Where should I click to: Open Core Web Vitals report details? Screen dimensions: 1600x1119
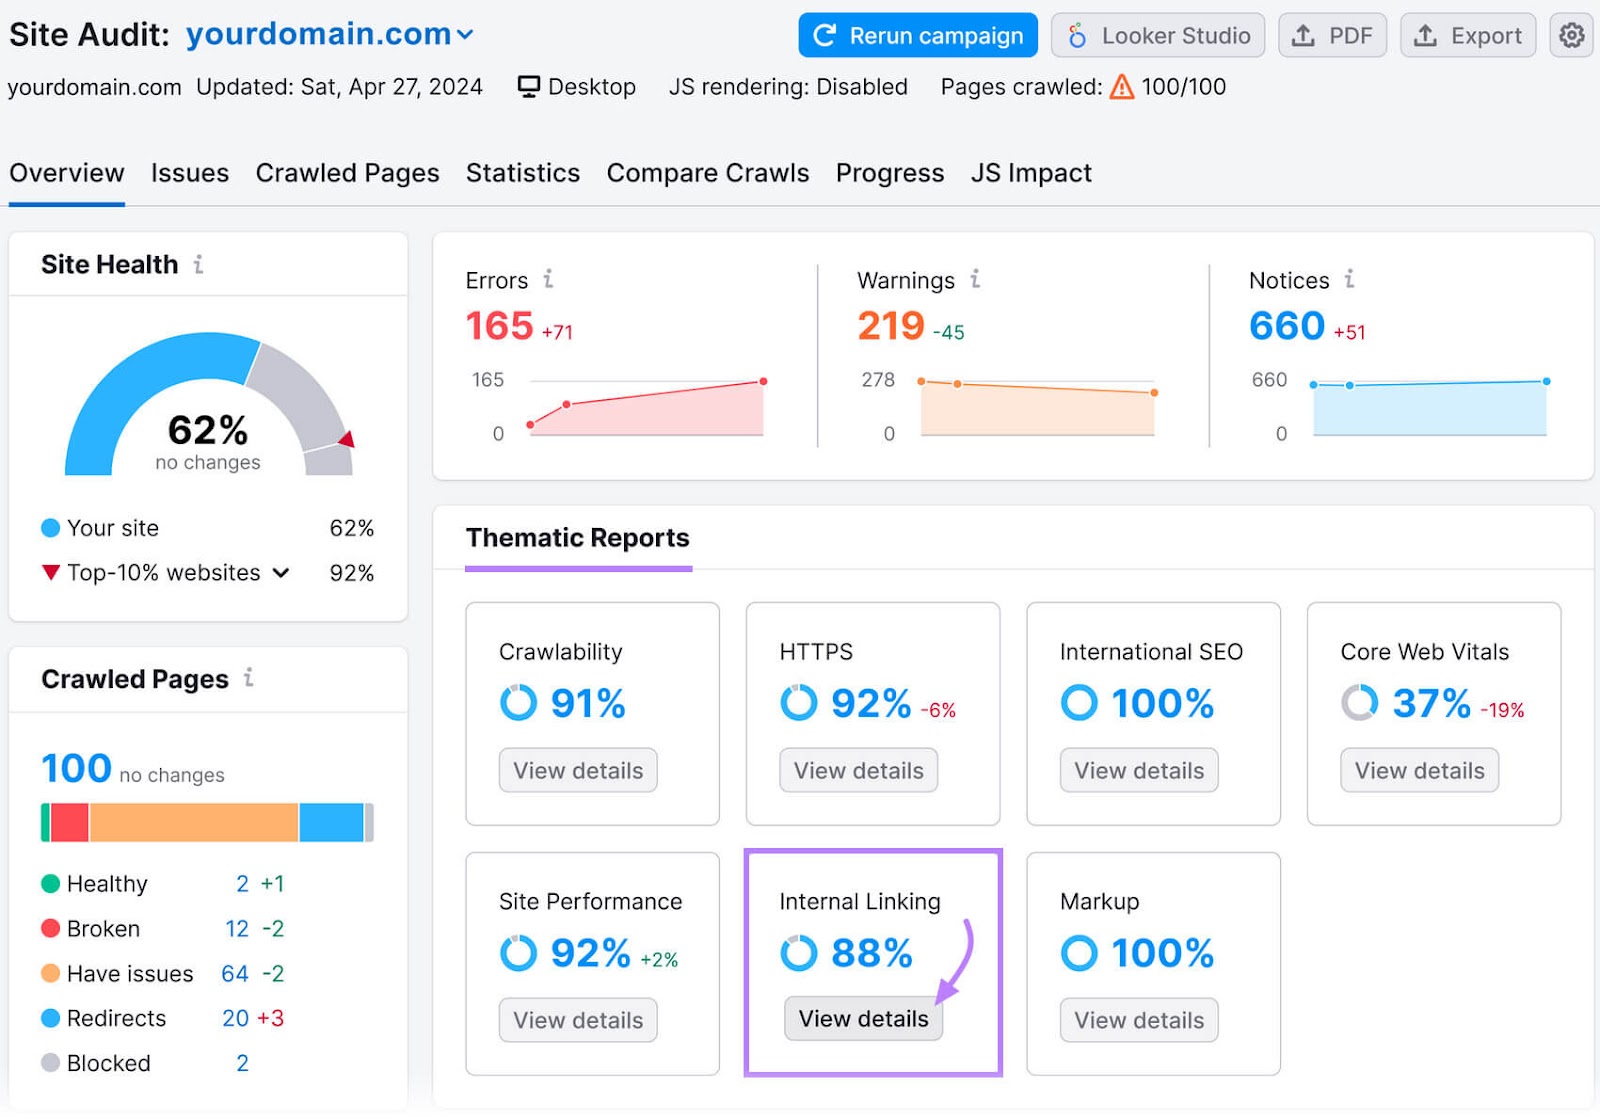pos(1418,770)
